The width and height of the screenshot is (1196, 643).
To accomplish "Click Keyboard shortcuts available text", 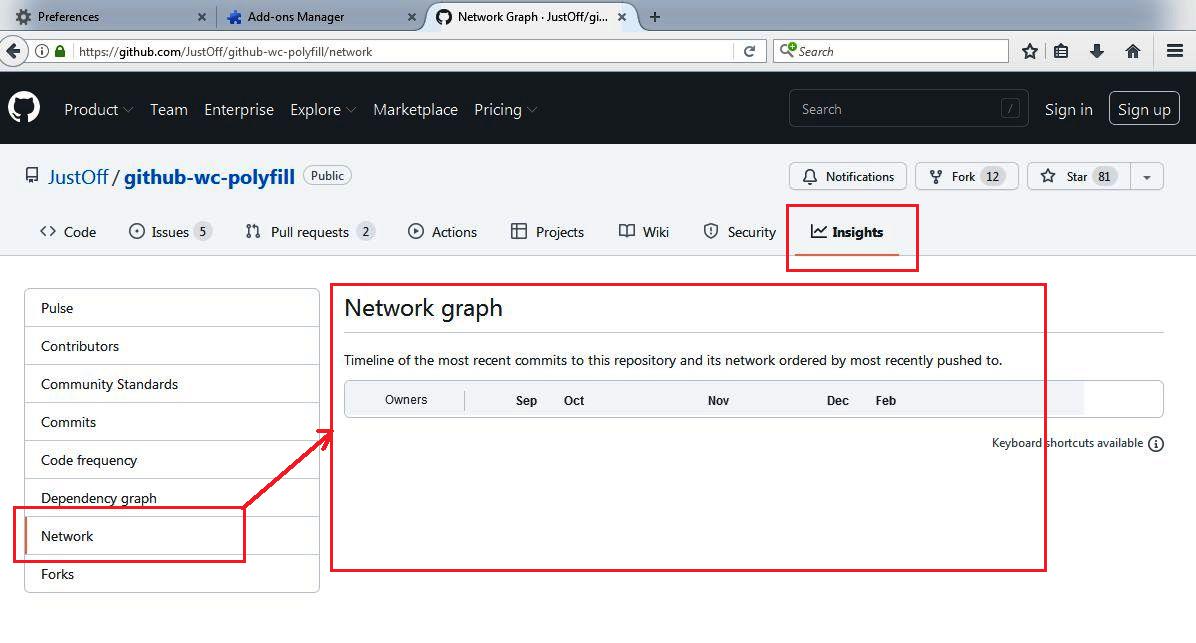I will click(1067, 443).
